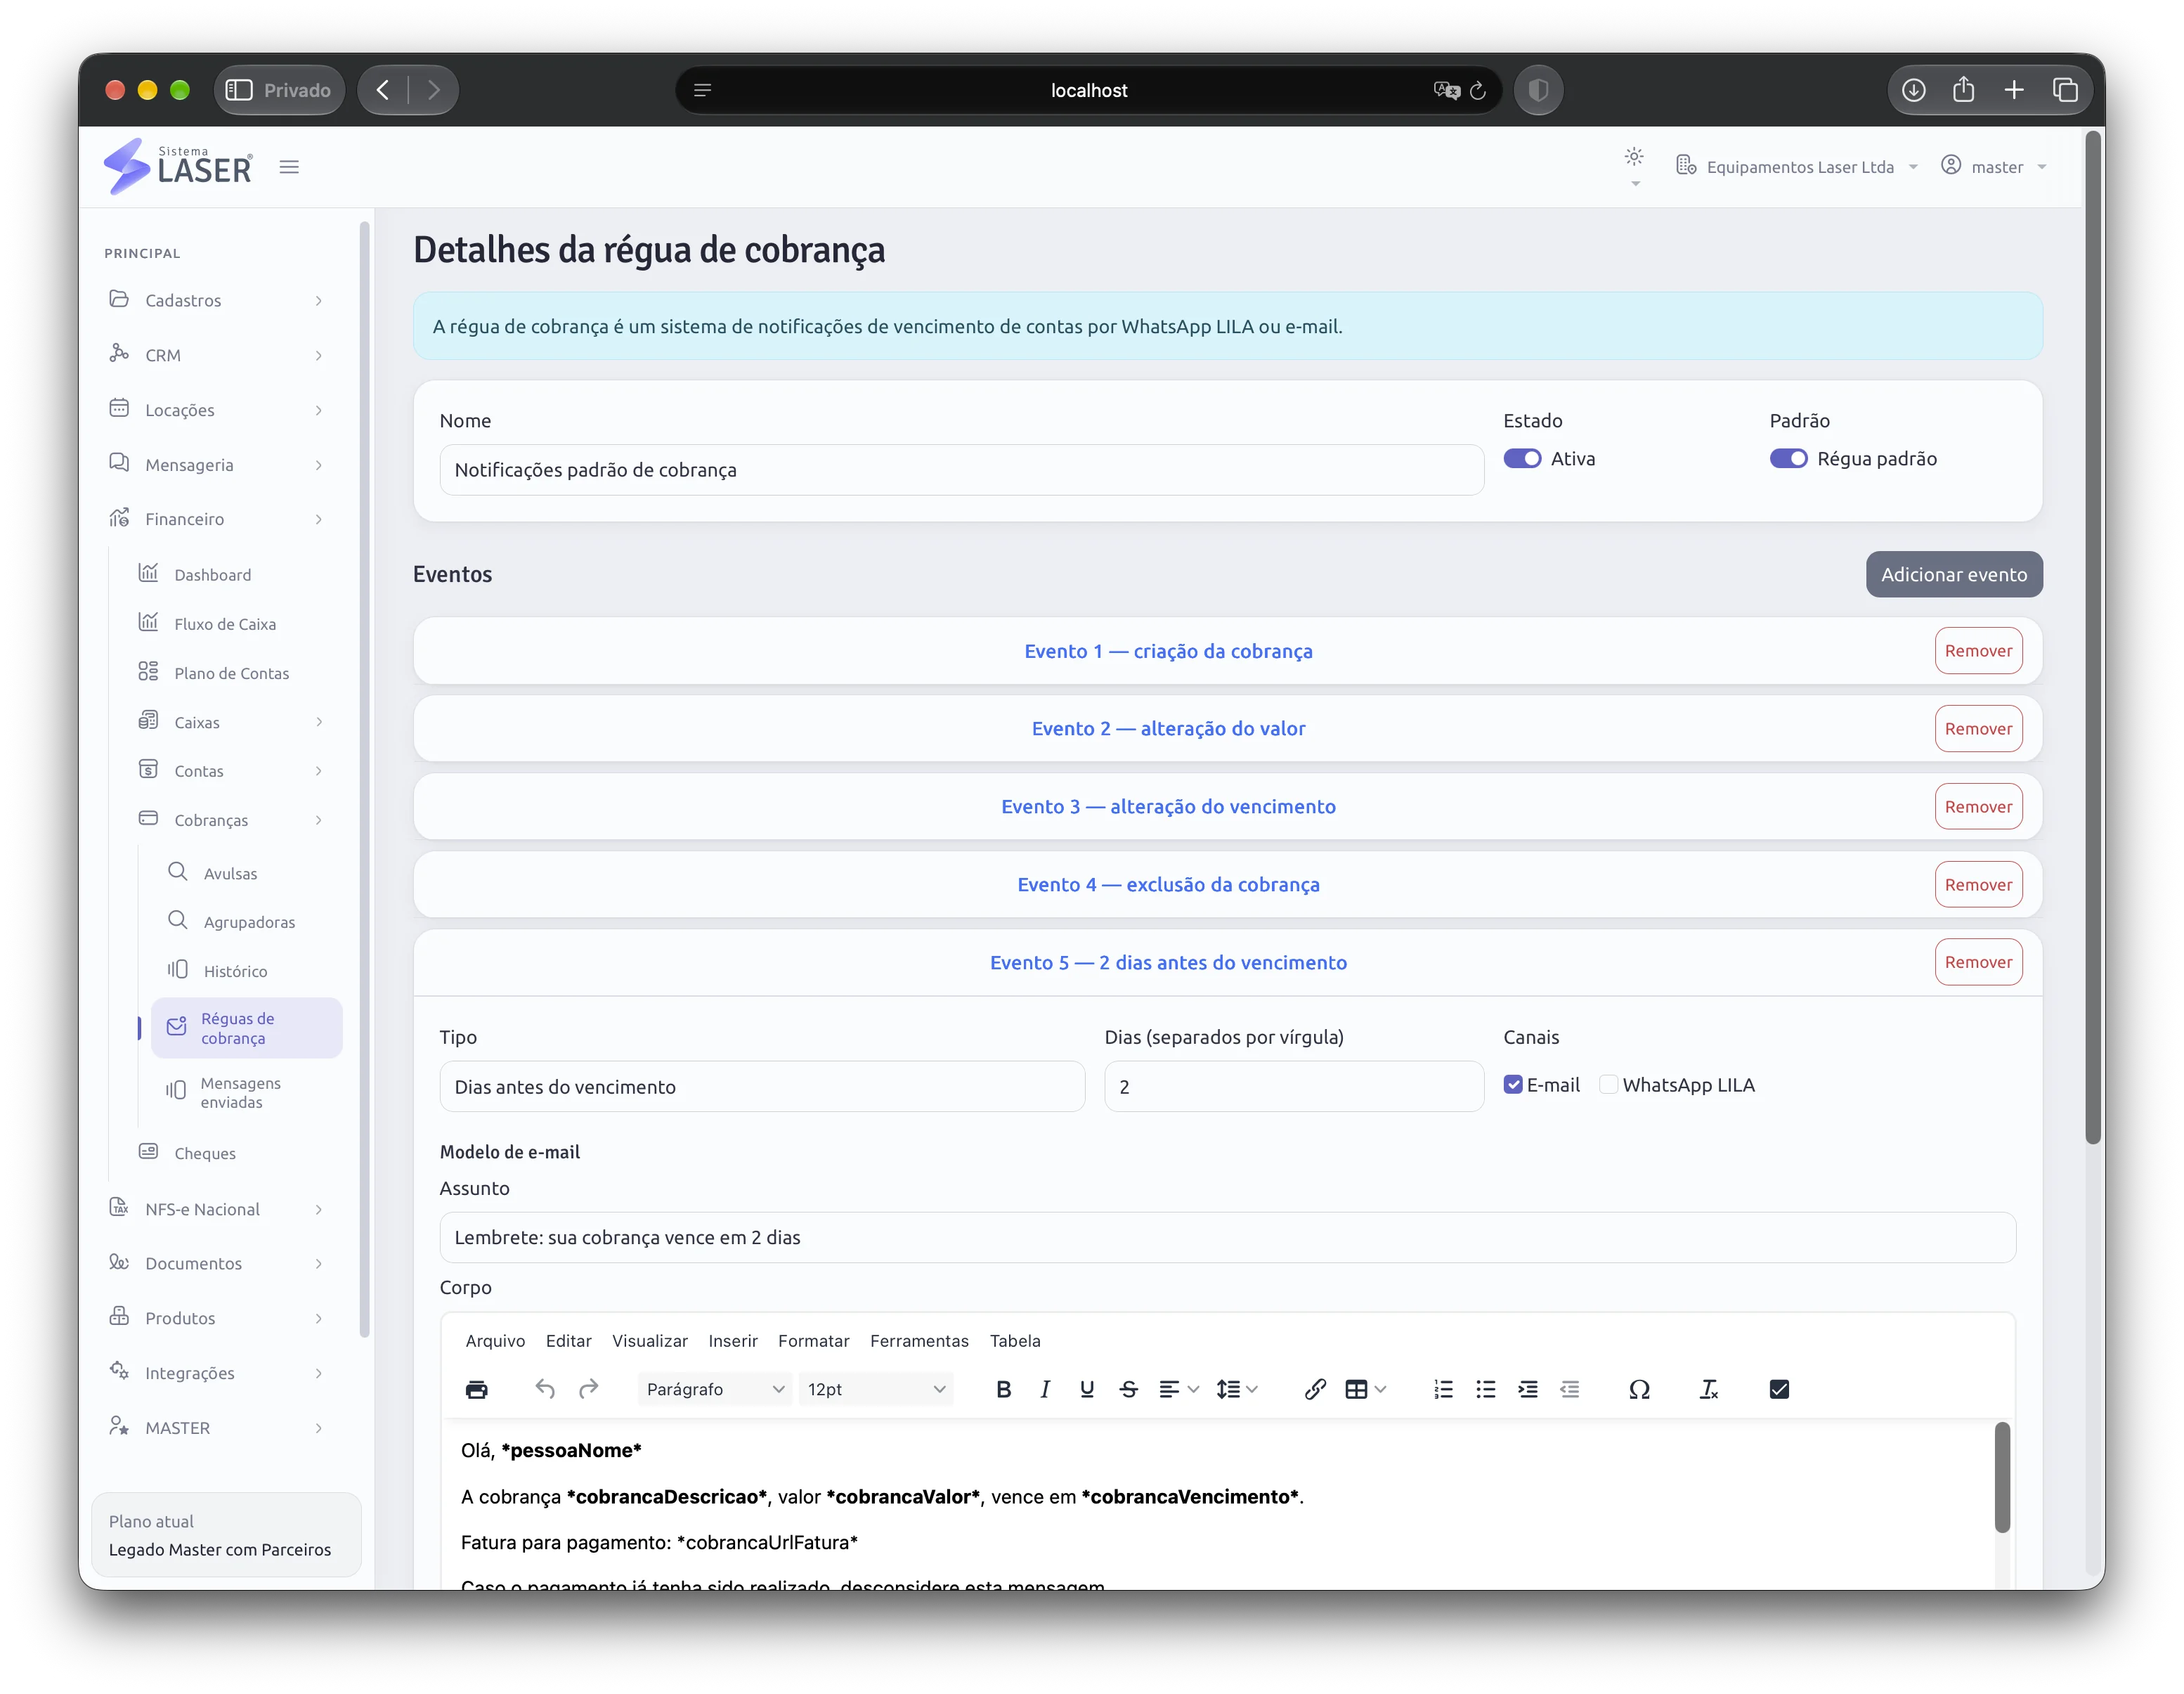The width and height of the screenshot is (2184, 1694).
Task: Click the print icon in editor toolbar
Action: click(x=477, y=1389)
